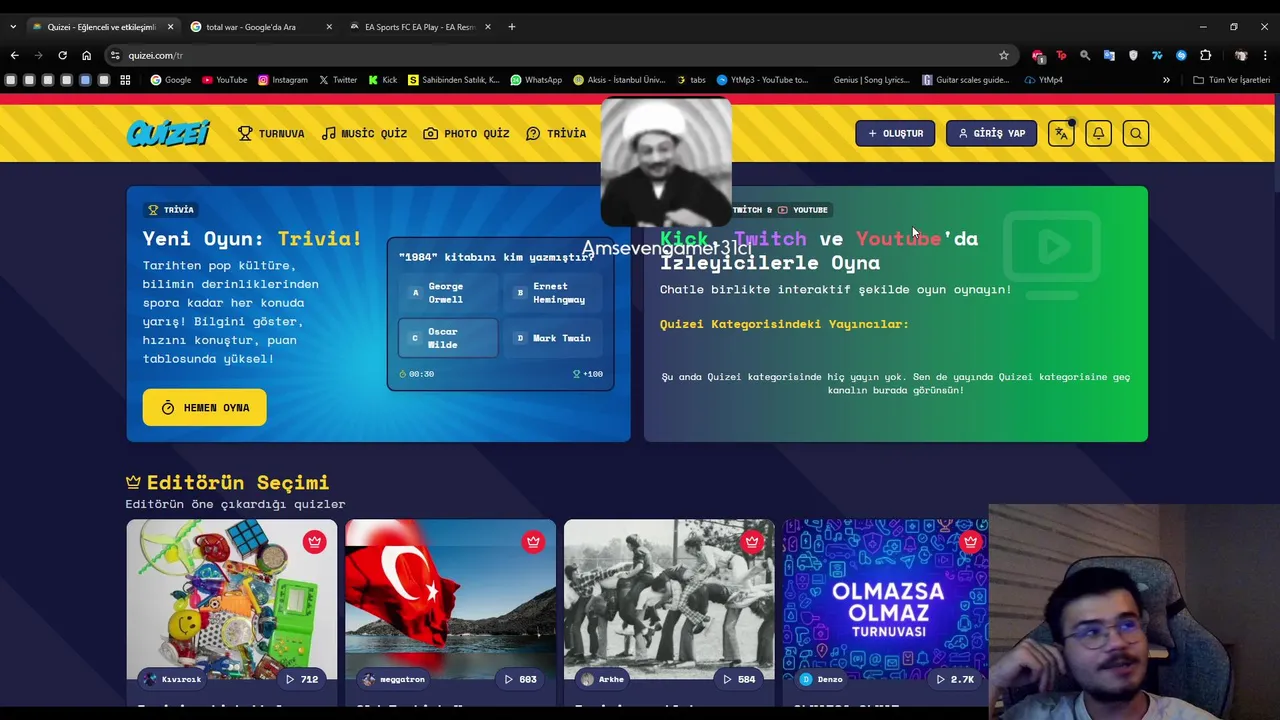Show hidden bookmarks with the double chevron
Viewport: 1280px width, 720px height.
pos(1166,80)
